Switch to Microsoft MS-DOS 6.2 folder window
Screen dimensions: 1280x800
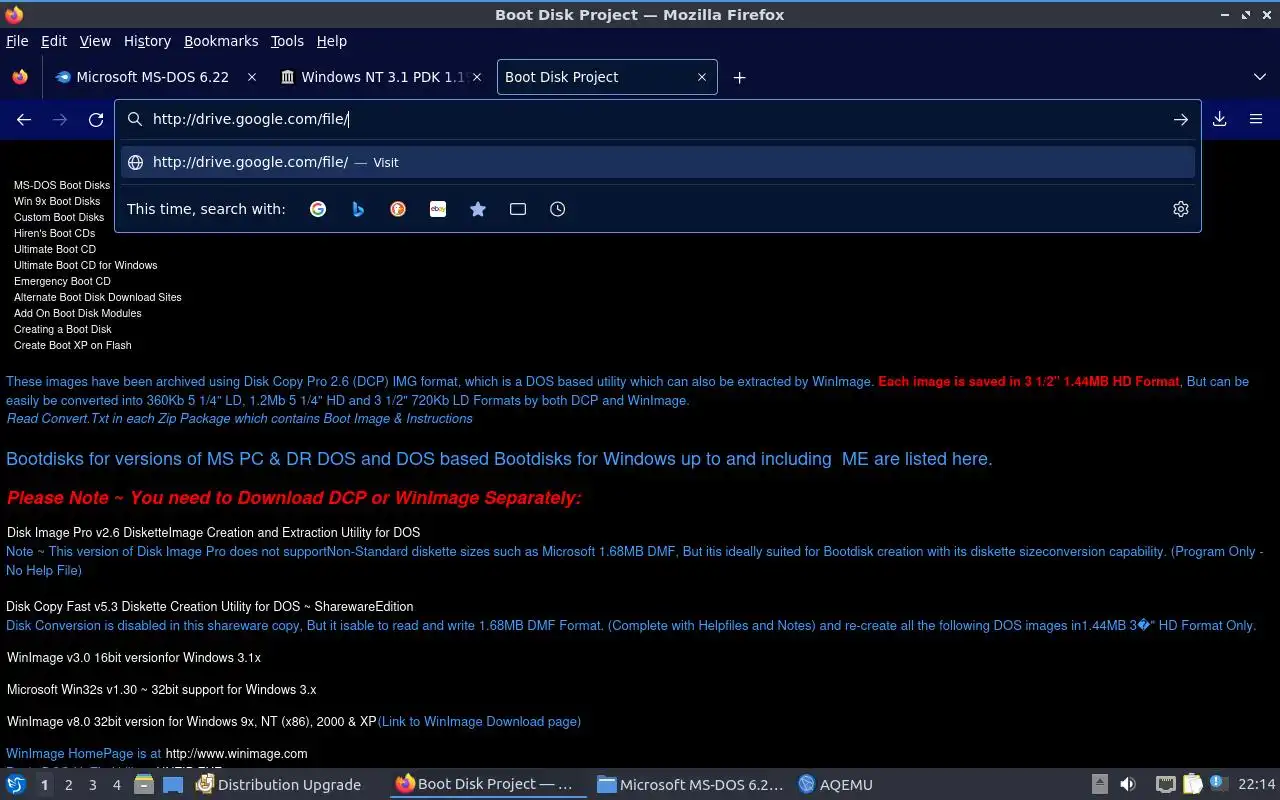coord(689,784)
